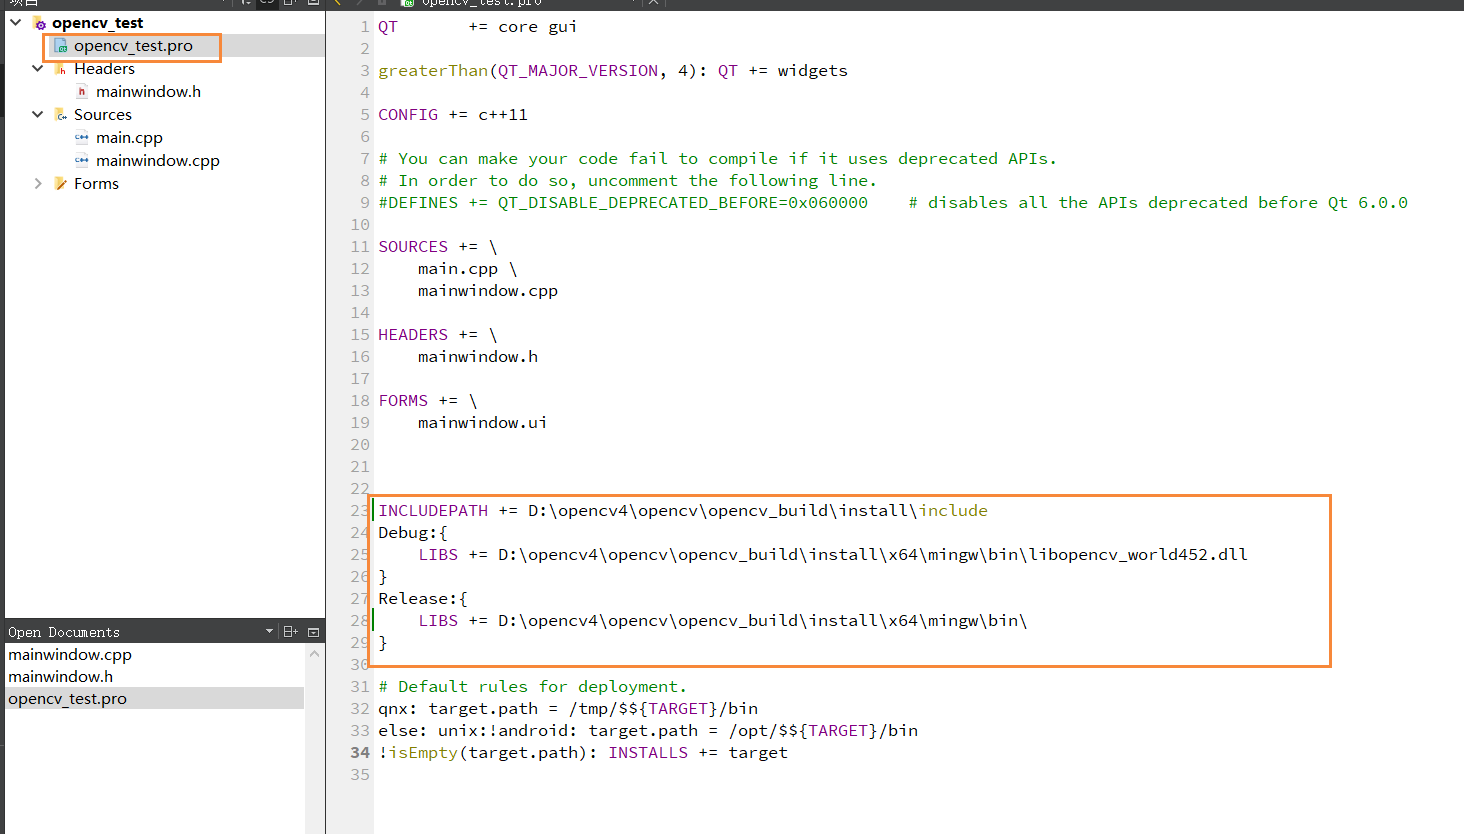This screenshot has width=1464, height=834.
Task: Click the 'qnx: target.path' line
Action: (x=568, y=709)
